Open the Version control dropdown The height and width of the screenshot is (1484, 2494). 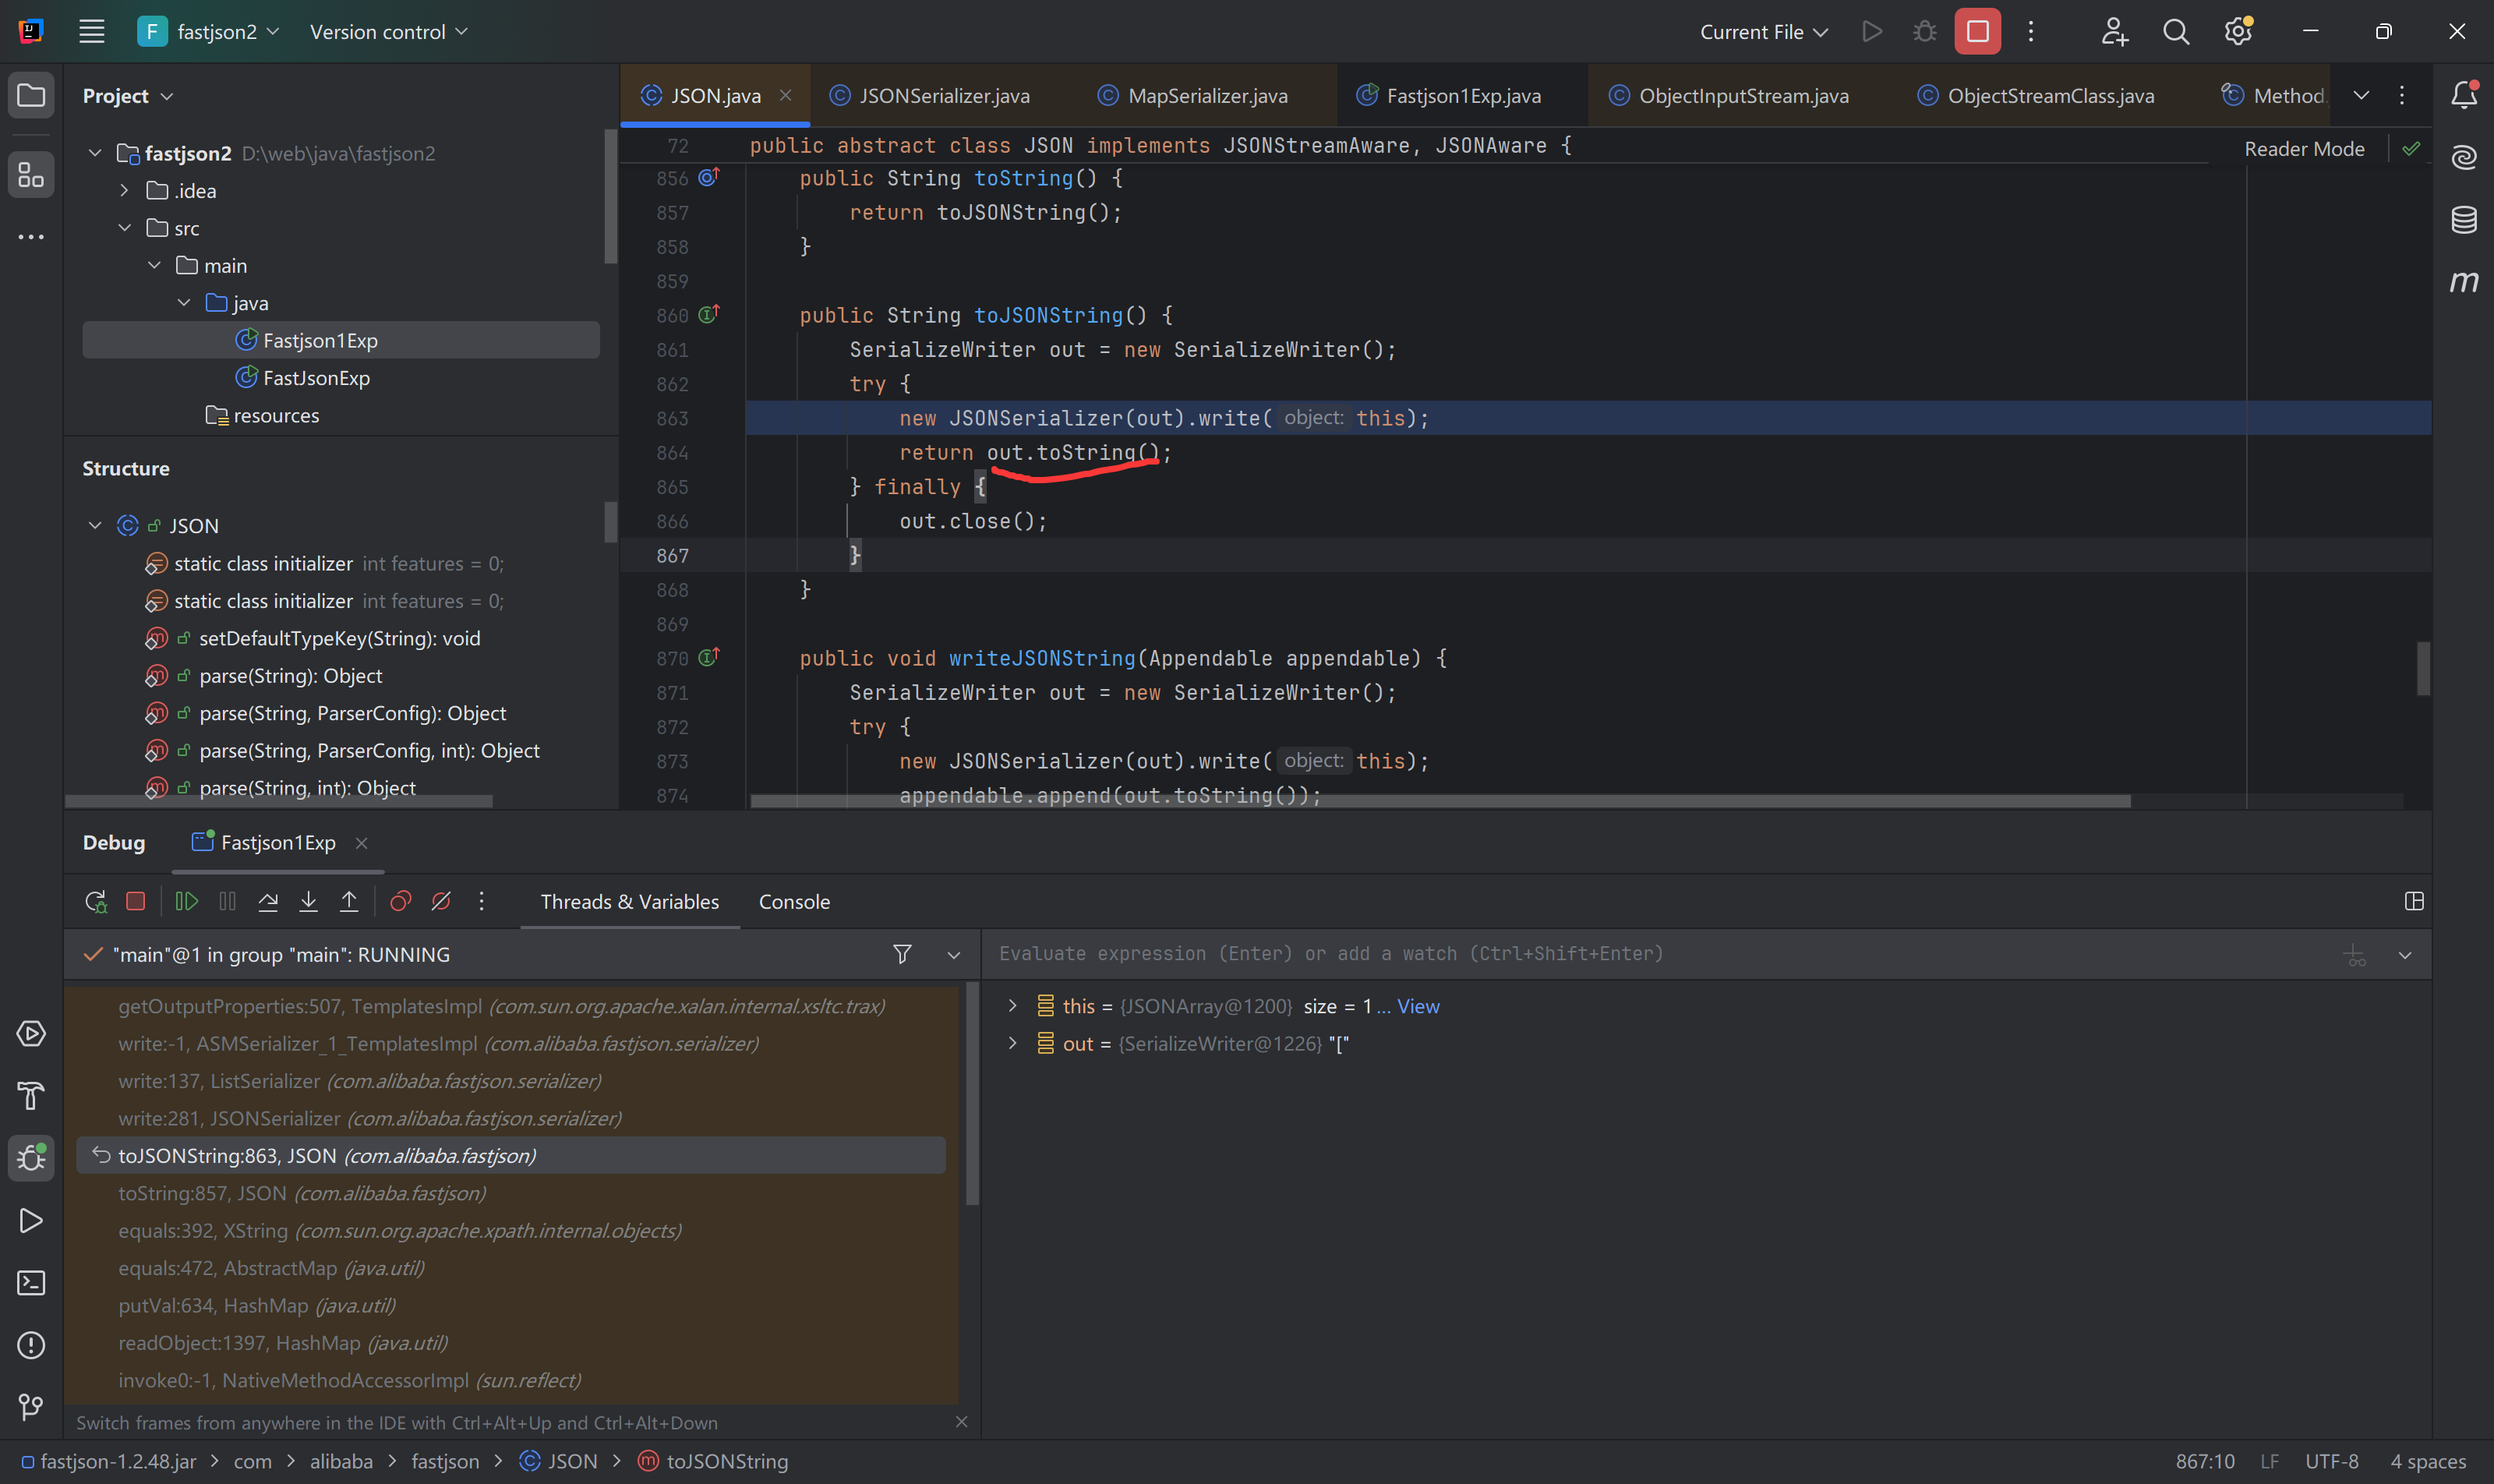click(389, 32)
